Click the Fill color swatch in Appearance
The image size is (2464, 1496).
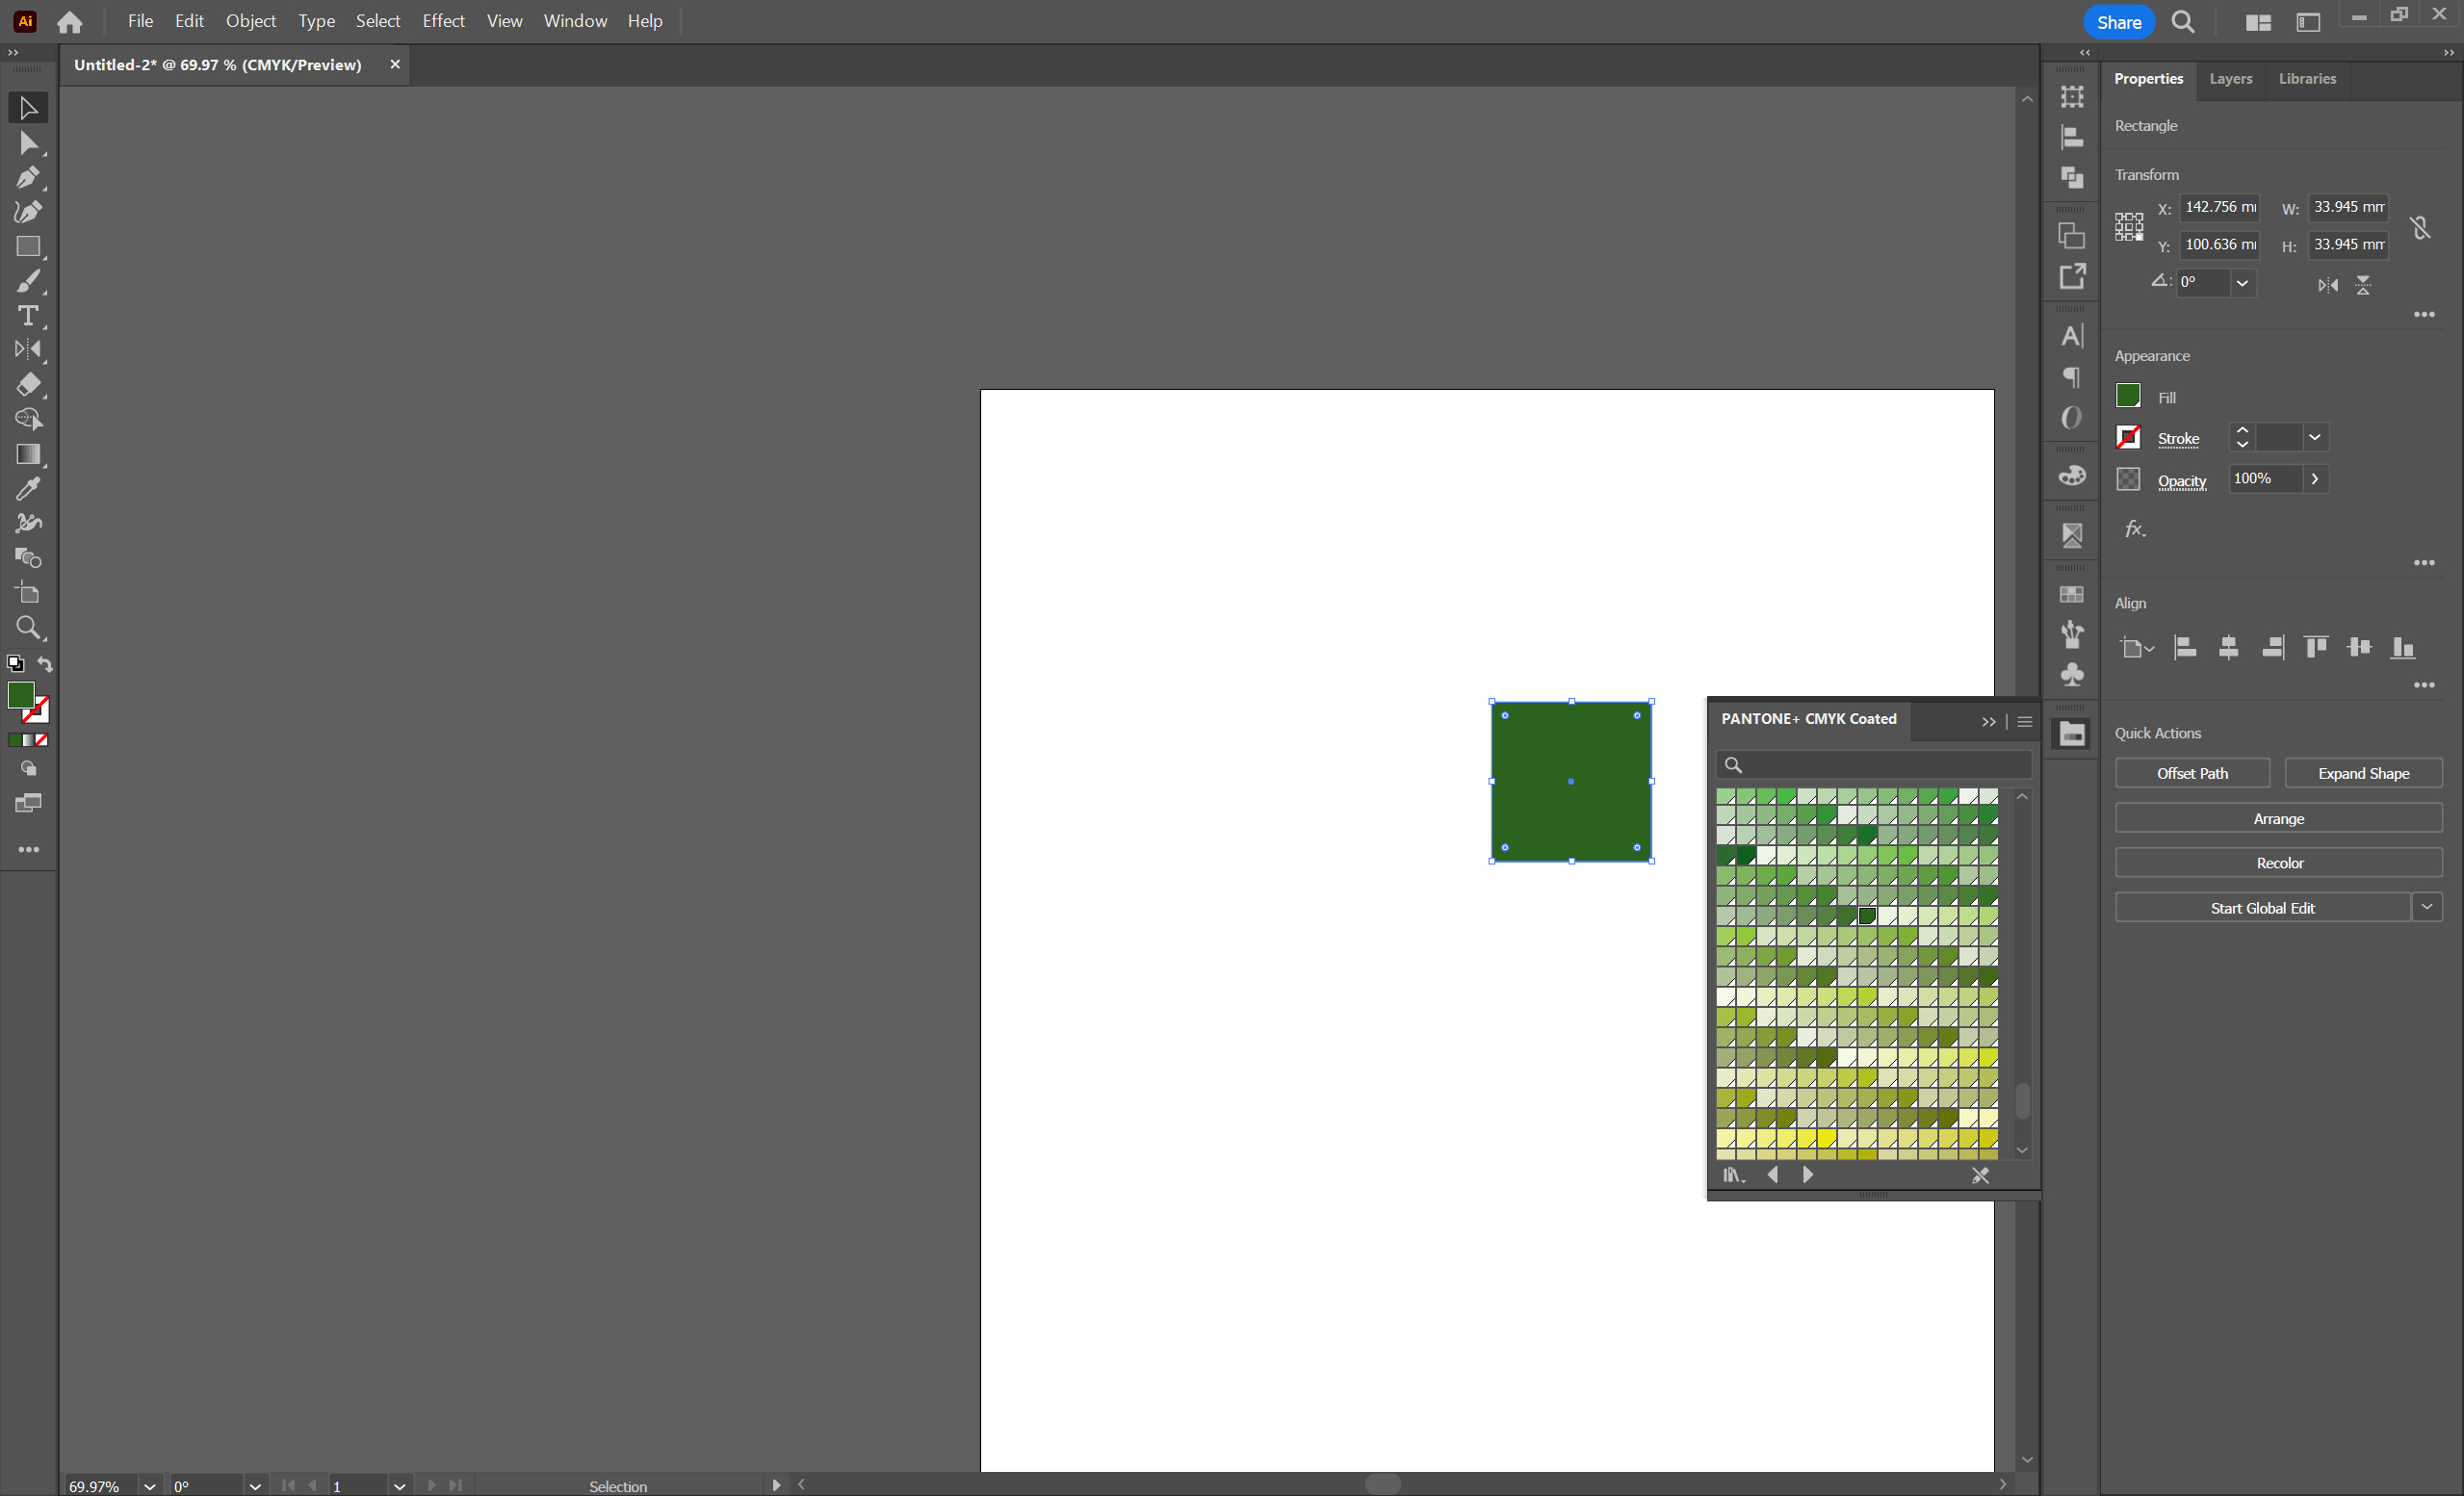click(2128, 397)
